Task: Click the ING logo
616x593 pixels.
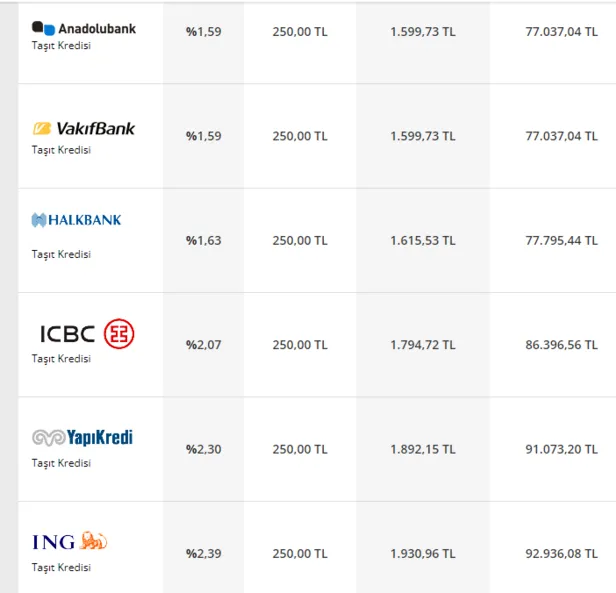Action: coord(70,542)
